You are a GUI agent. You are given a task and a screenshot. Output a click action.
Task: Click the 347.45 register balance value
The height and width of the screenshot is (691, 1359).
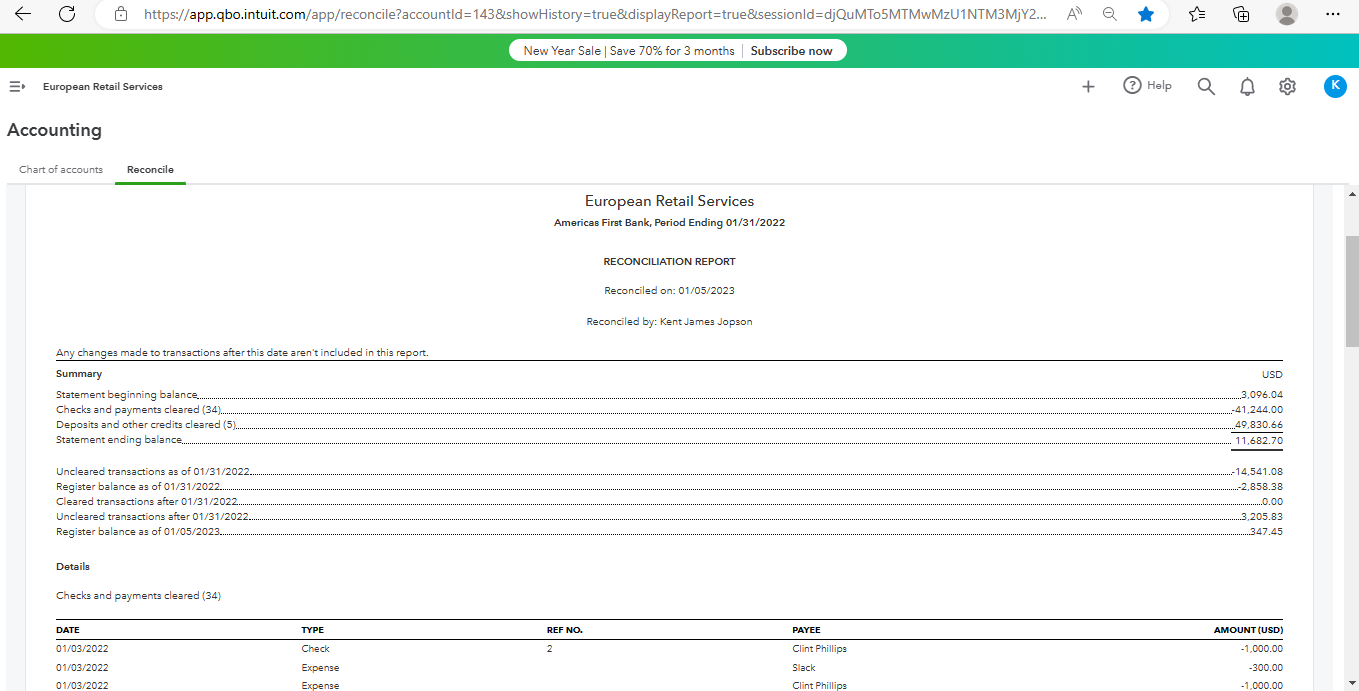coord(1266,532)
